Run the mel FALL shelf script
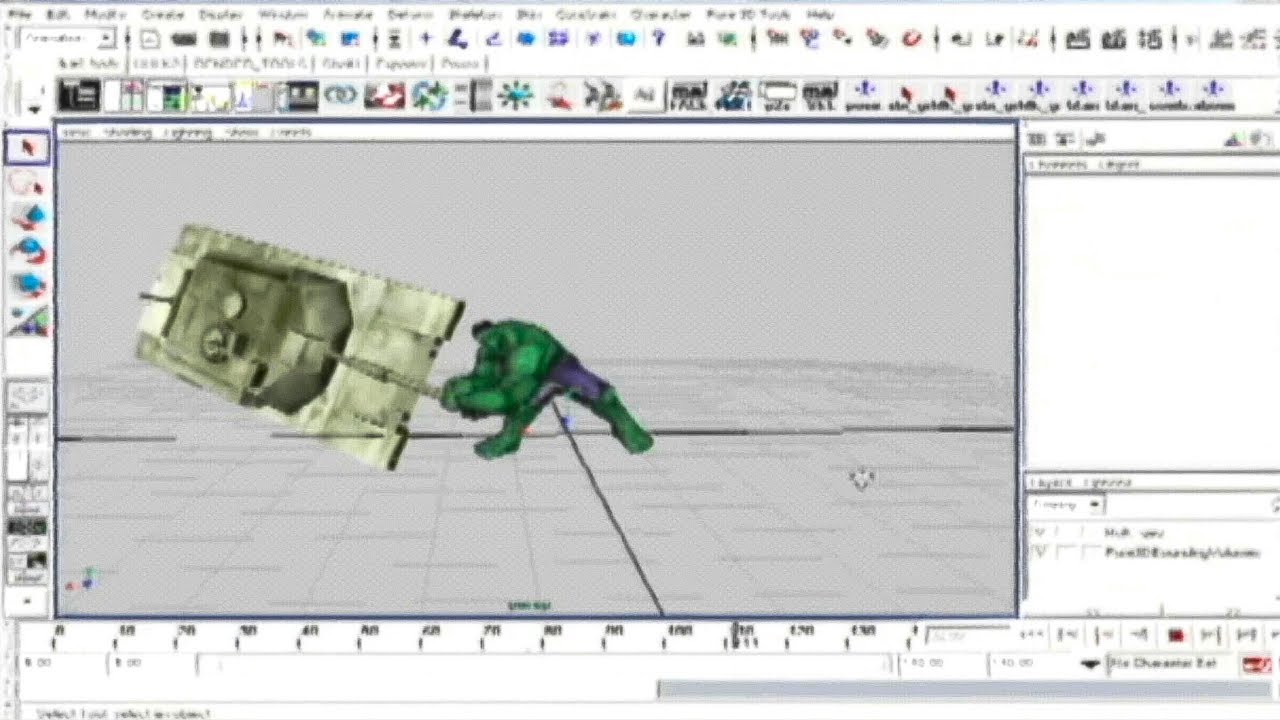The width and height of the screenshot is (1280, 720). pos(689,96)
